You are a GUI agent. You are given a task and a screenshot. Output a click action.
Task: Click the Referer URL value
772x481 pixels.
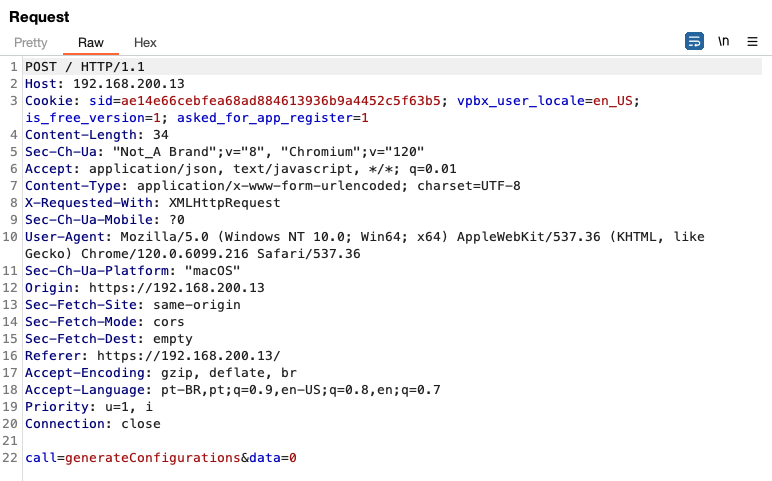(189, 356)
